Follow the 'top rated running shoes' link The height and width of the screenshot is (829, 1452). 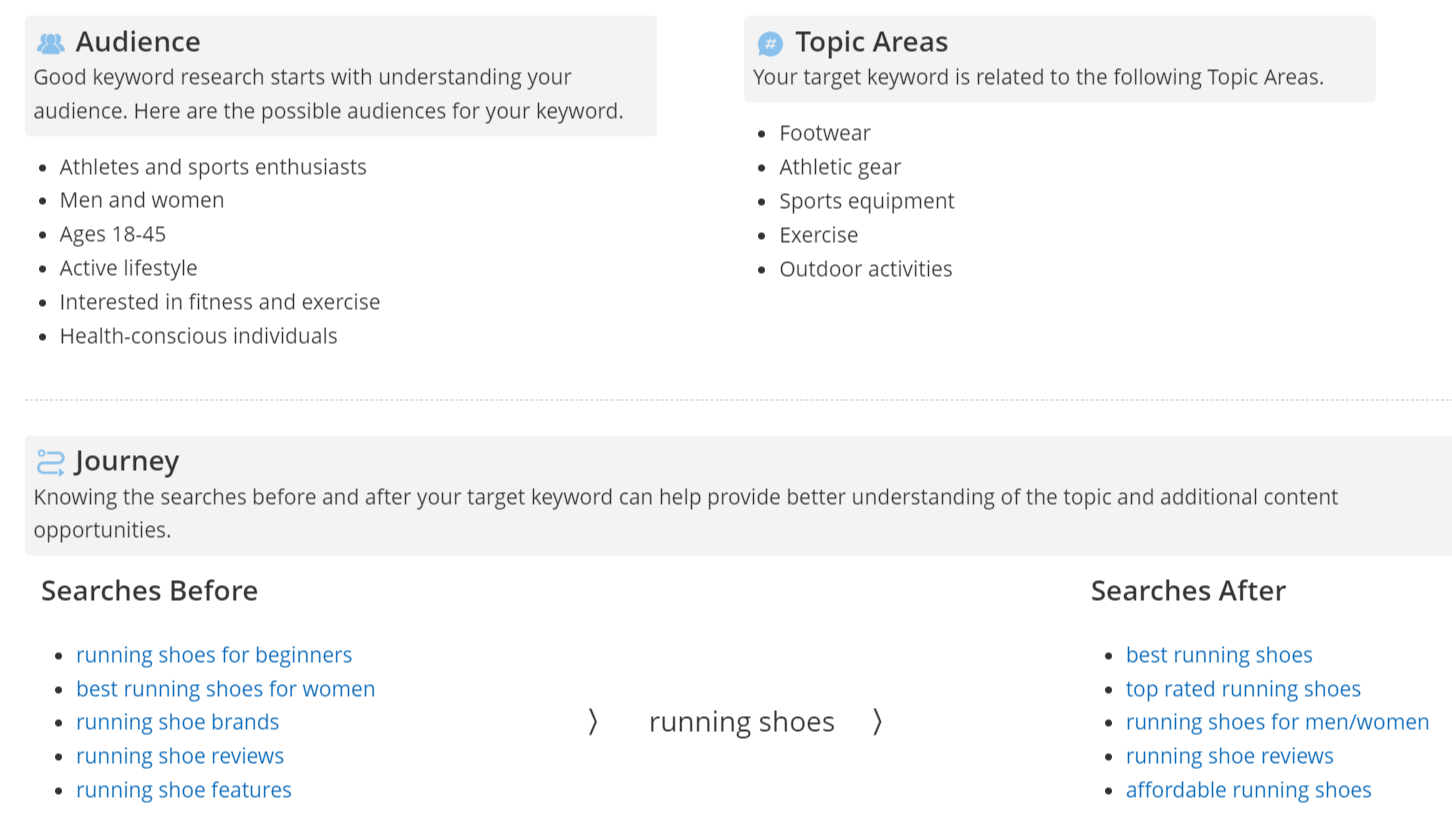1243,689
